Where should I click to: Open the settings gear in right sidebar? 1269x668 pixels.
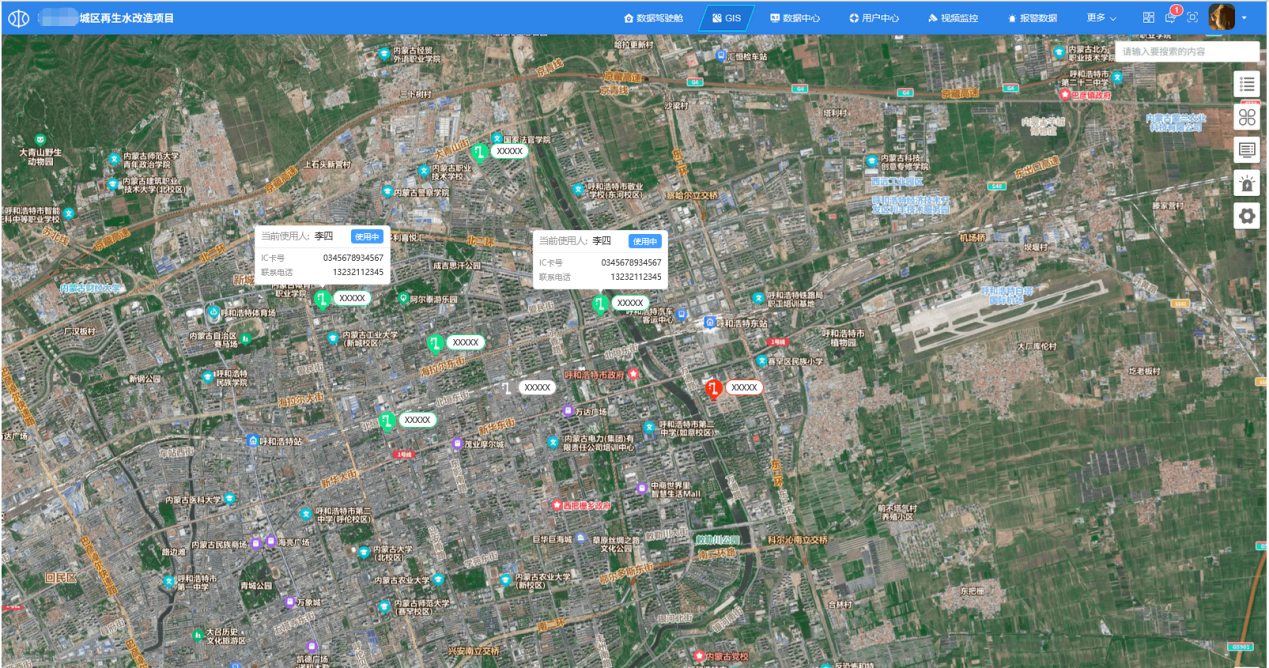tap(1246, 216)
